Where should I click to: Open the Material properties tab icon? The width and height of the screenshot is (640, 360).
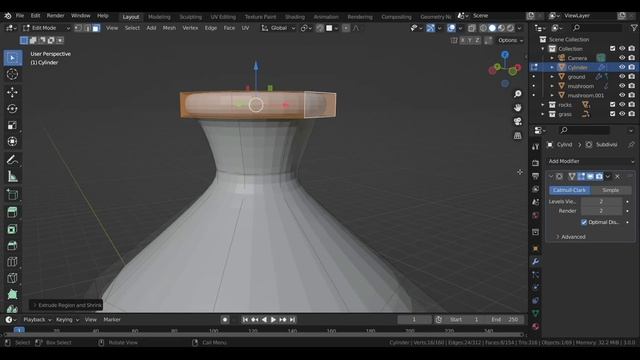(x=536, y=327)
